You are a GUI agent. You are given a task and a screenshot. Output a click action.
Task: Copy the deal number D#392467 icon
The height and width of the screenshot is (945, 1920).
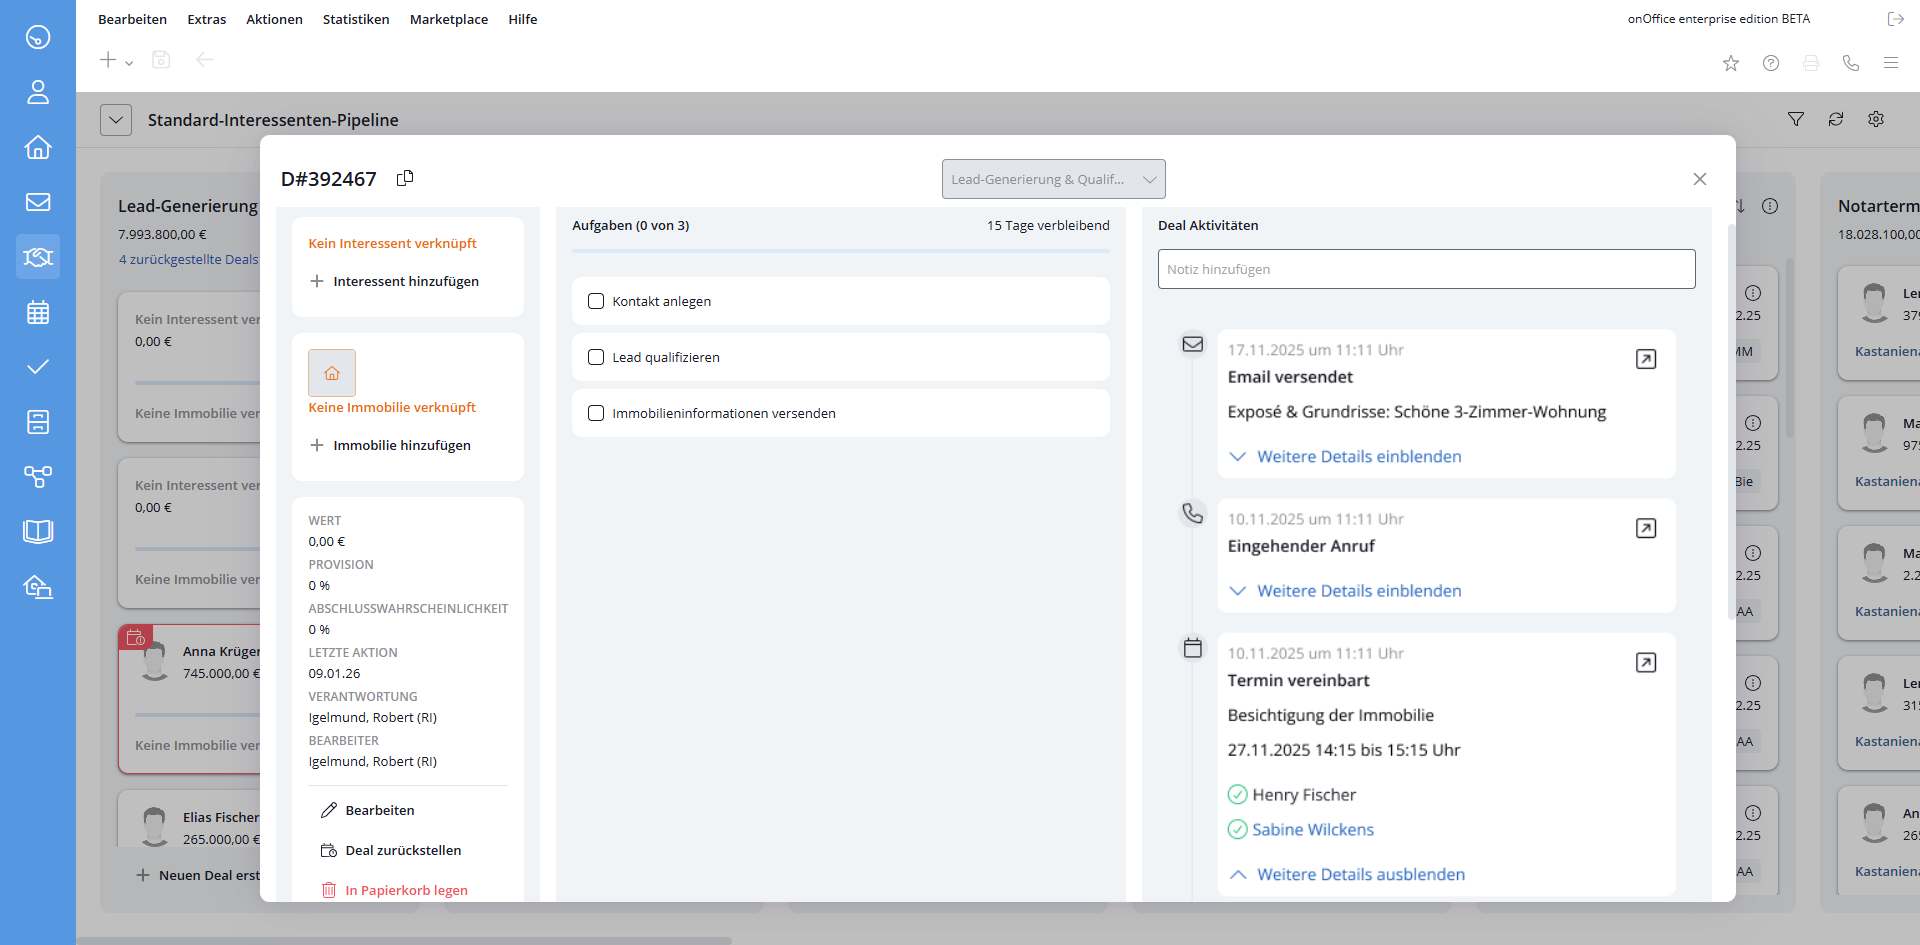pyautogui.click(x=405, y=178)
